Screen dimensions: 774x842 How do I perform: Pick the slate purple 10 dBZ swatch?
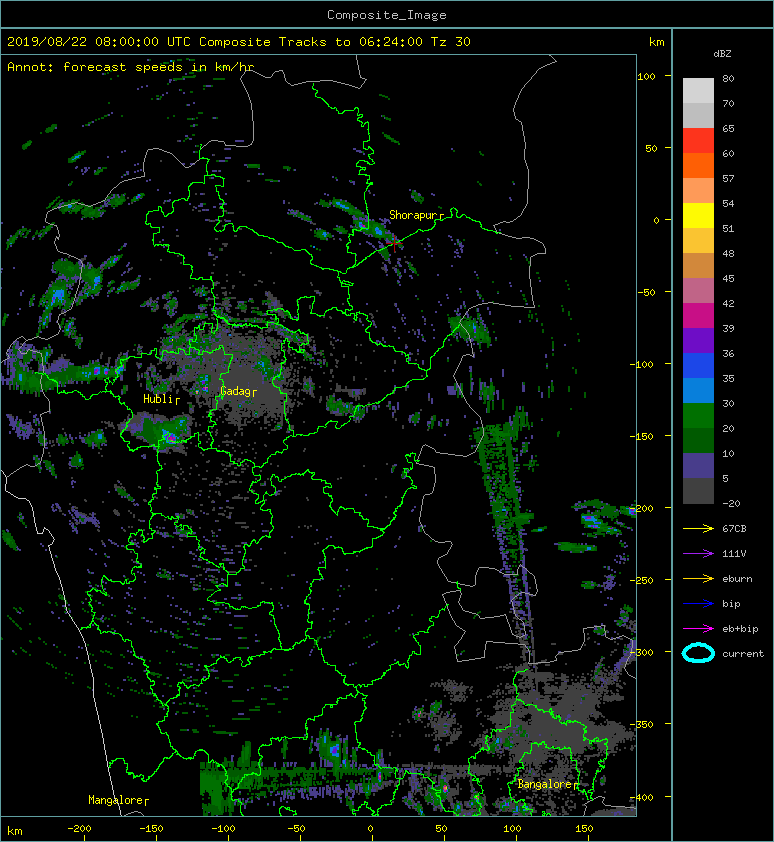698,465
